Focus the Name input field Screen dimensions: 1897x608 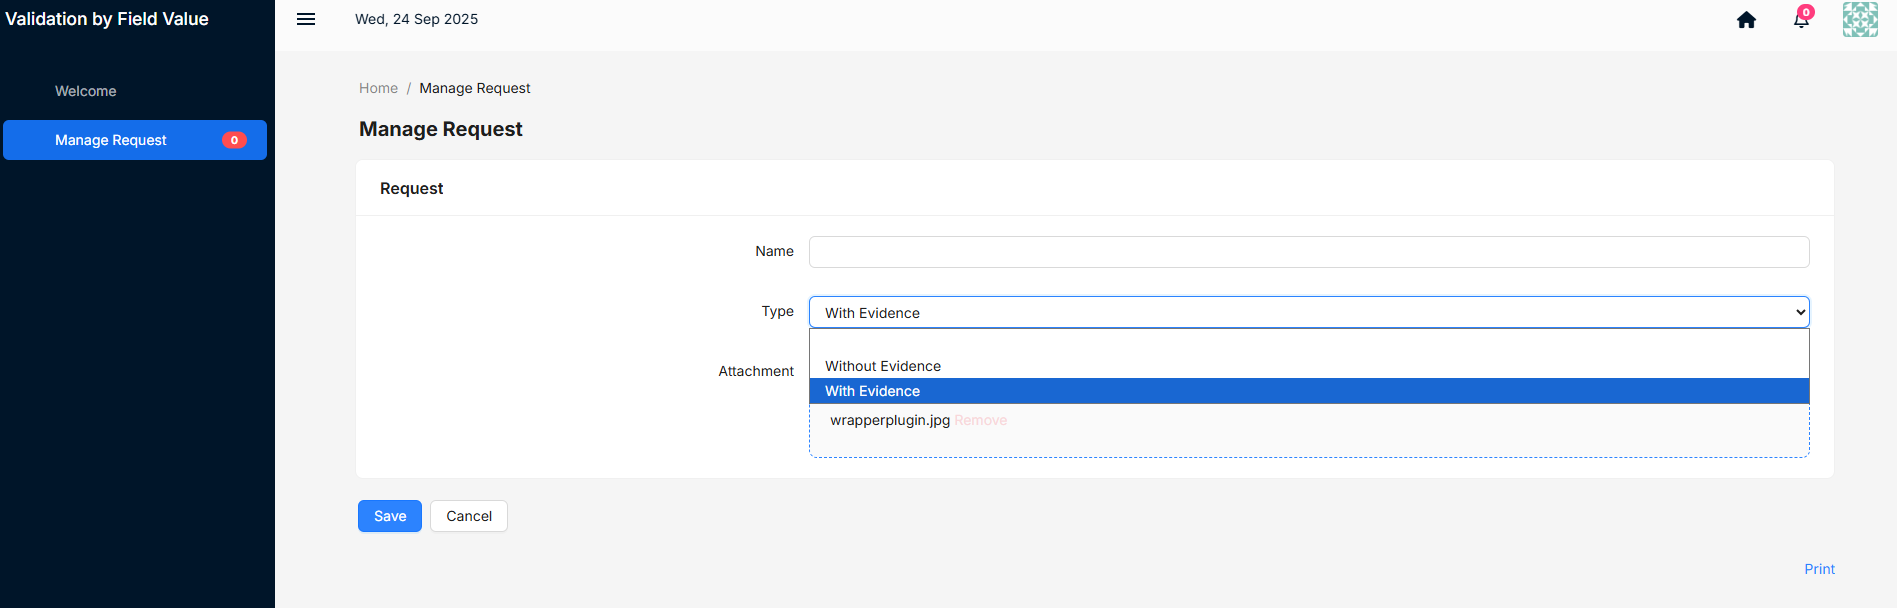coord(1309,252)
